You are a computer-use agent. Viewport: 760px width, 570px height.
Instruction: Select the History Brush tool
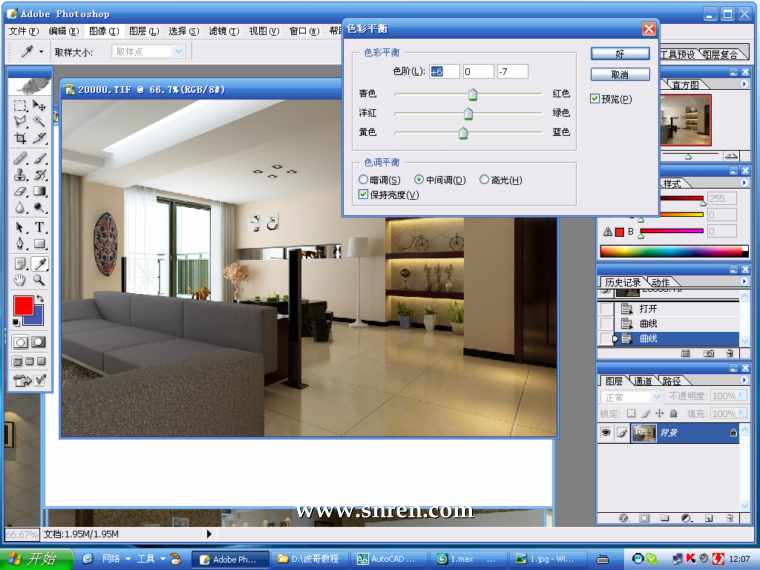tap(39, 174)
